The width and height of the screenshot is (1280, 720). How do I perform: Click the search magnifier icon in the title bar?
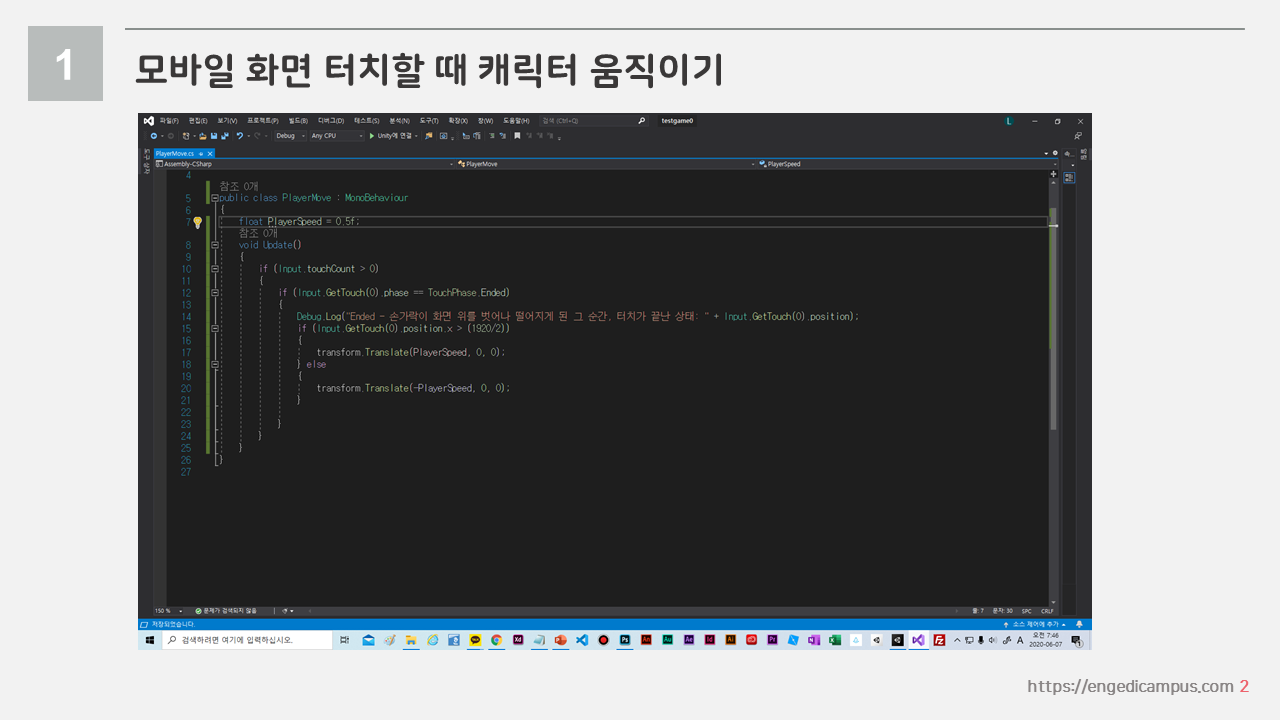pyautogui.click(x=641, y=121)
